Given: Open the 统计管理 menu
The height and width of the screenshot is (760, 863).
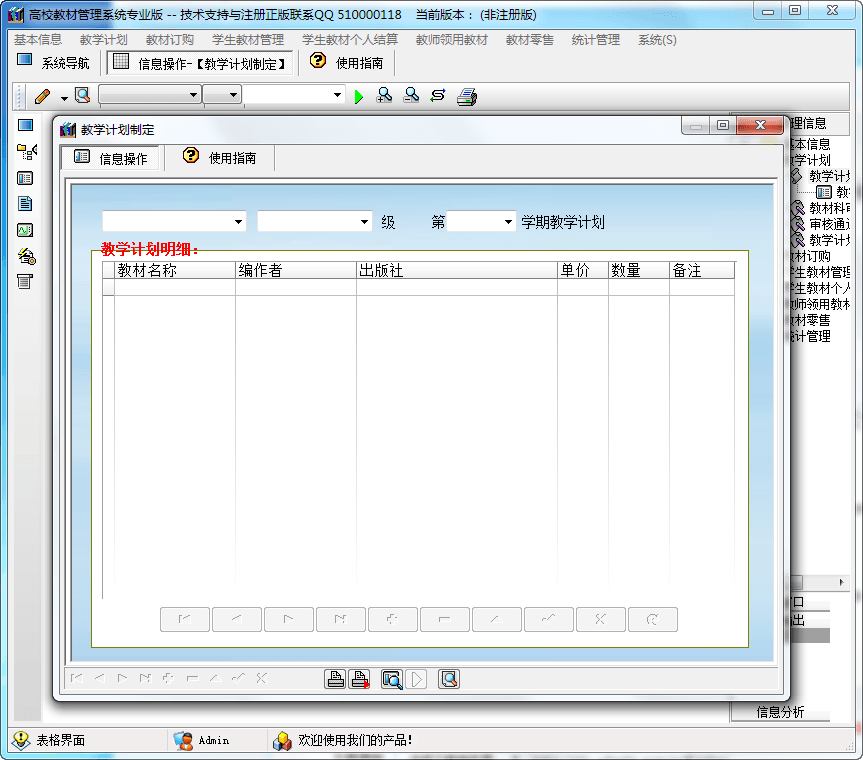Looking at the screenshot, I should click(x=595, y=40).
